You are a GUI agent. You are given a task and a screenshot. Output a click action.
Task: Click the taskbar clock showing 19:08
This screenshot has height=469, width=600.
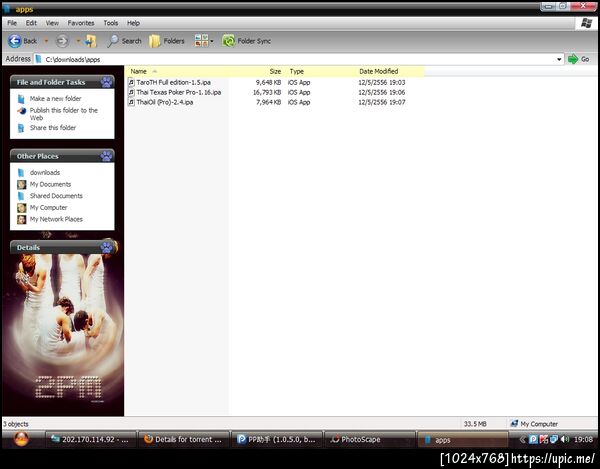pyautogui.click(x=583, y=440)
